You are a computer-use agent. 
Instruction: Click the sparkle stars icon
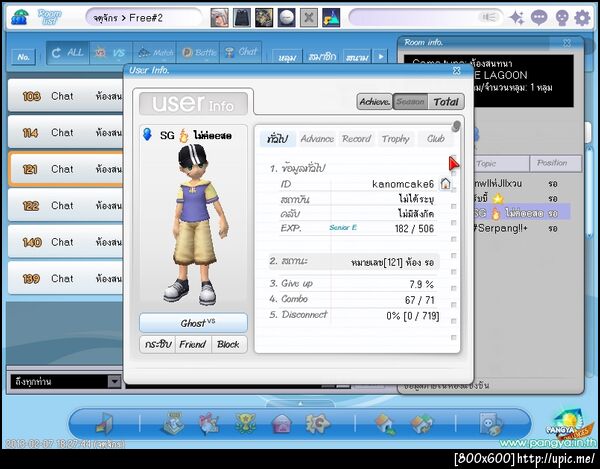(517, 18)
